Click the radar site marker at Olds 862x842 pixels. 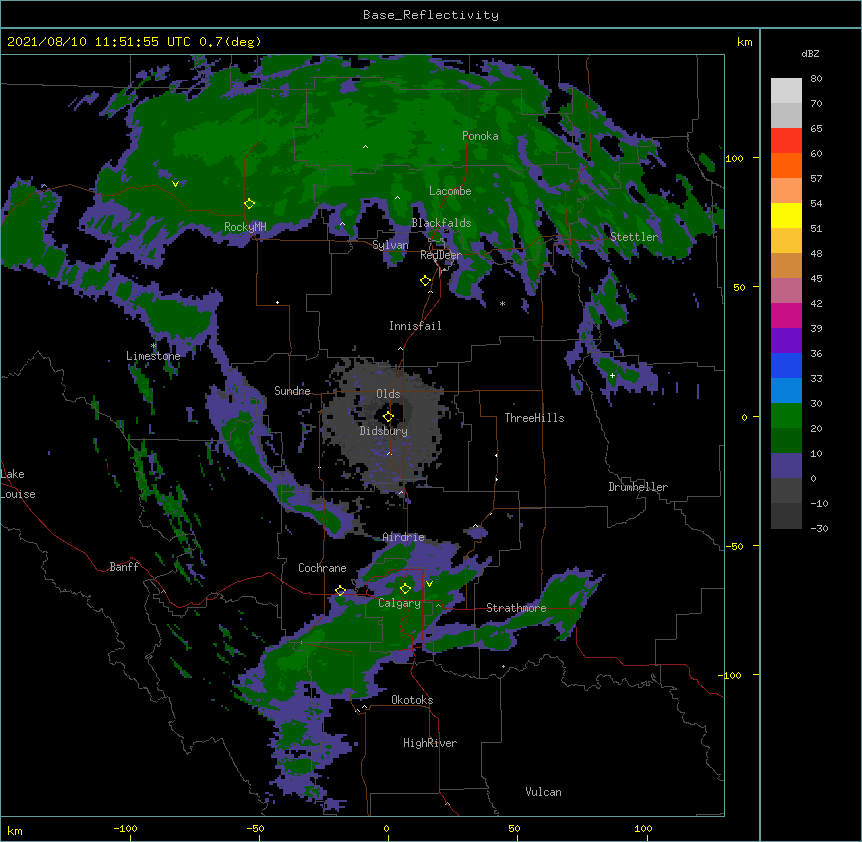(388, 417)
